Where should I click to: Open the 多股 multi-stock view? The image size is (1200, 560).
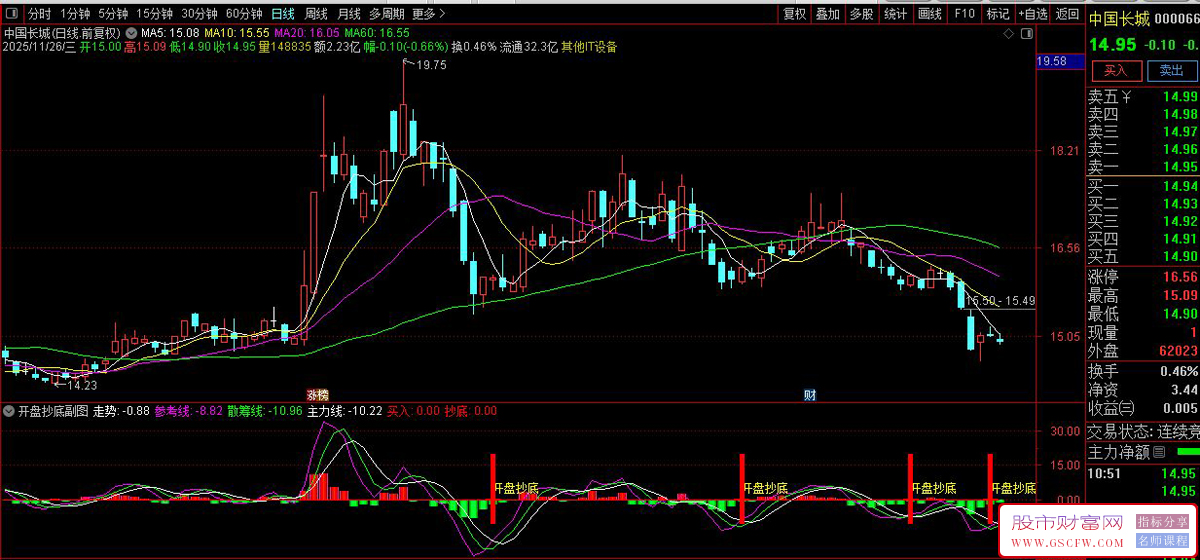coord(861,14)
